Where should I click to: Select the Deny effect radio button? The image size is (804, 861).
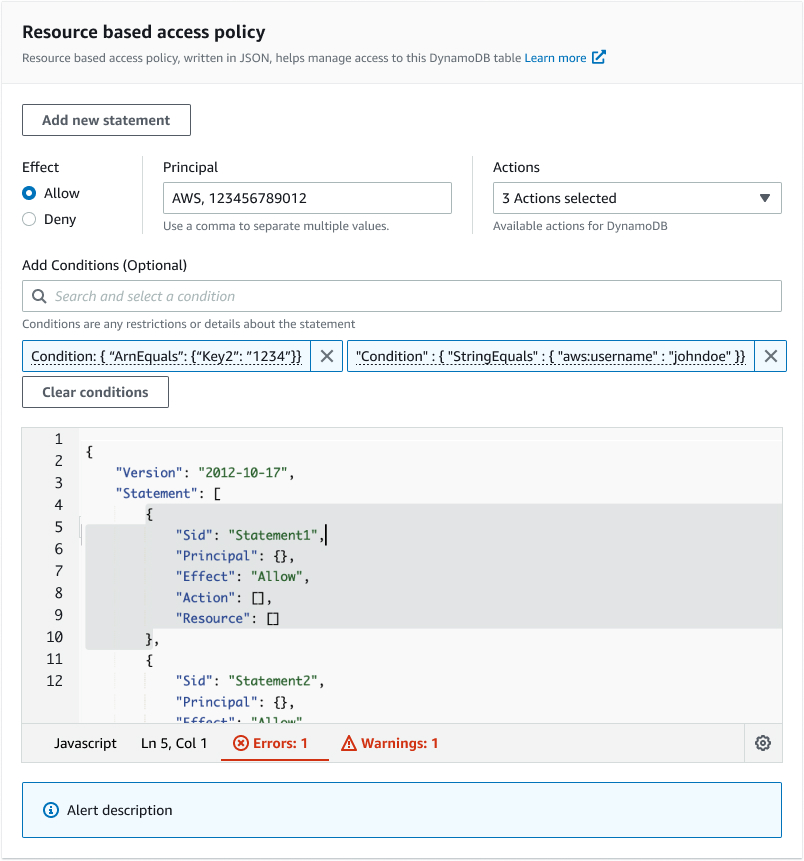(27, 219)
